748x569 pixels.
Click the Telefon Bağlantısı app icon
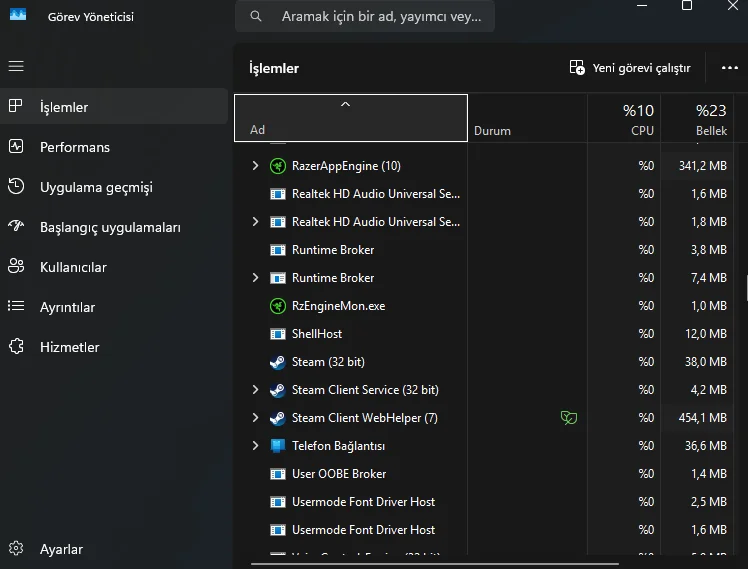[278, 446]
